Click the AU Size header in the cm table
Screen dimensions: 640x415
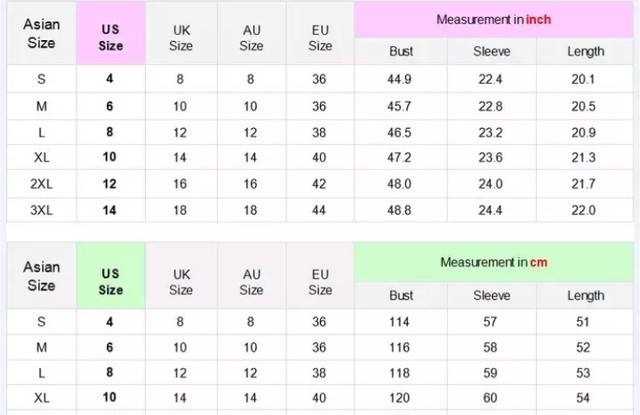251,282
